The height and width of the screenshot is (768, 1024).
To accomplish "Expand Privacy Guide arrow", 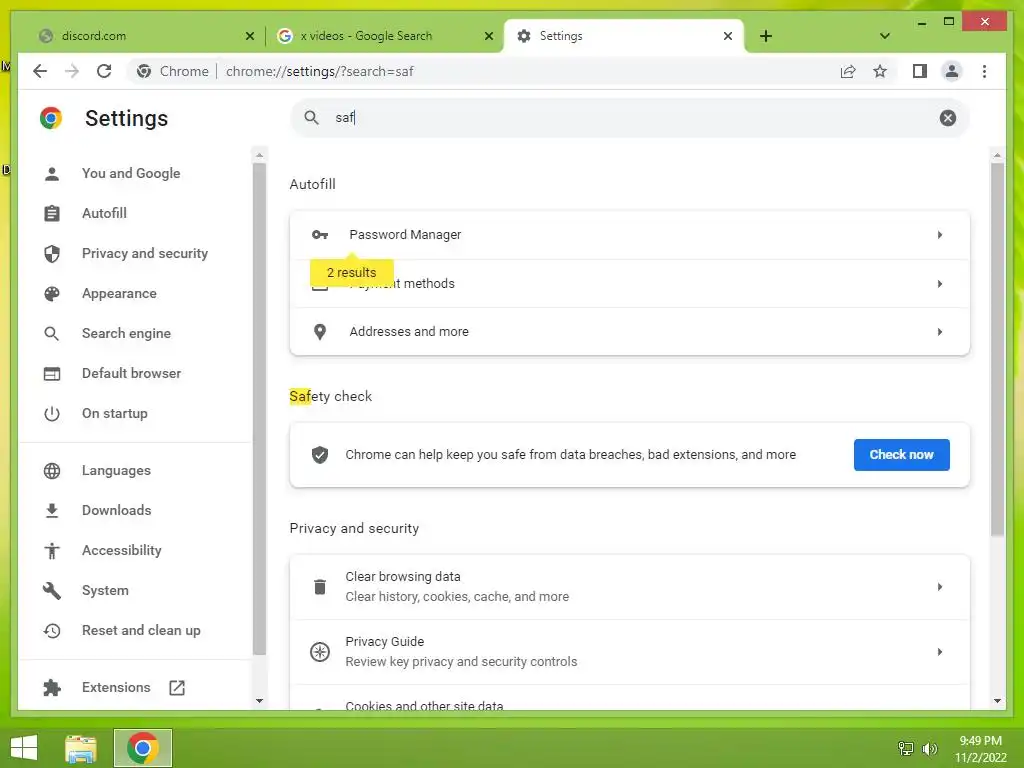I will (x=940, y=652).
